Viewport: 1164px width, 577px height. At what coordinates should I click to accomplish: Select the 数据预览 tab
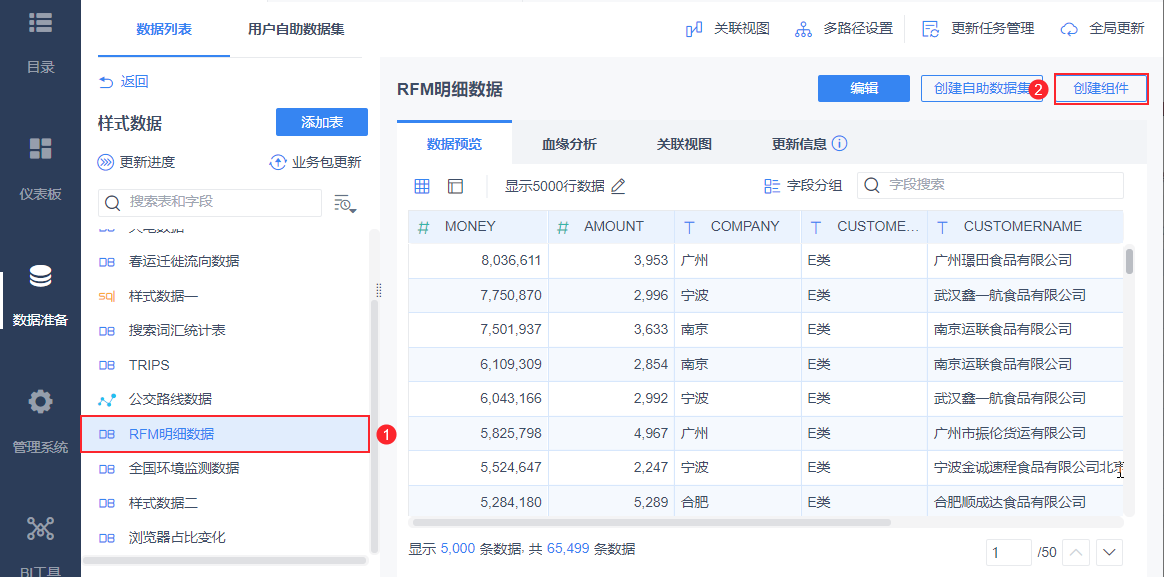(x=454, y=143)
